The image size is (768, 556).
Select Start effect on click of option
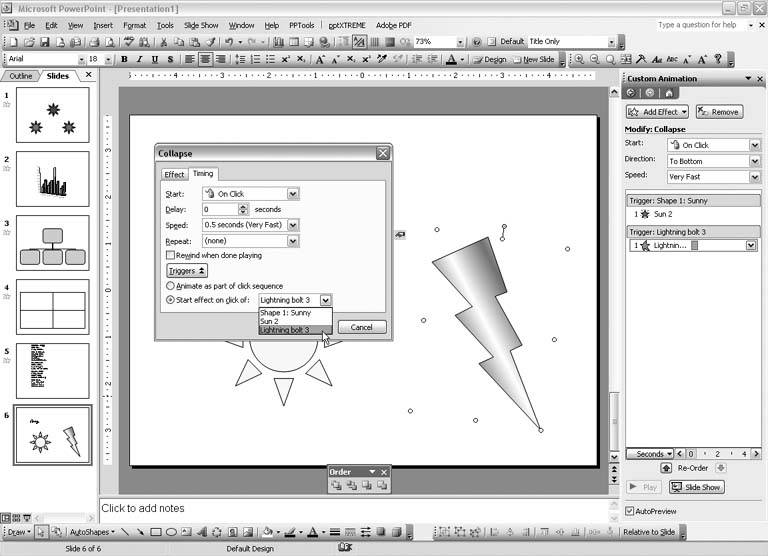coord(170,300)
